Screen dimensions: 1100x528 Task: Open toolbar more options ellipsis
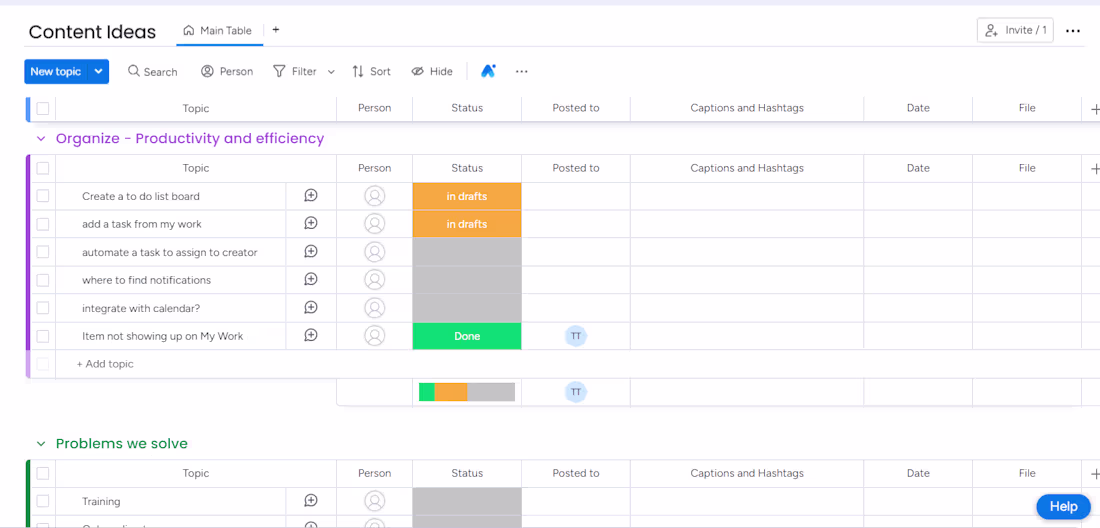[x=521, y=71]
